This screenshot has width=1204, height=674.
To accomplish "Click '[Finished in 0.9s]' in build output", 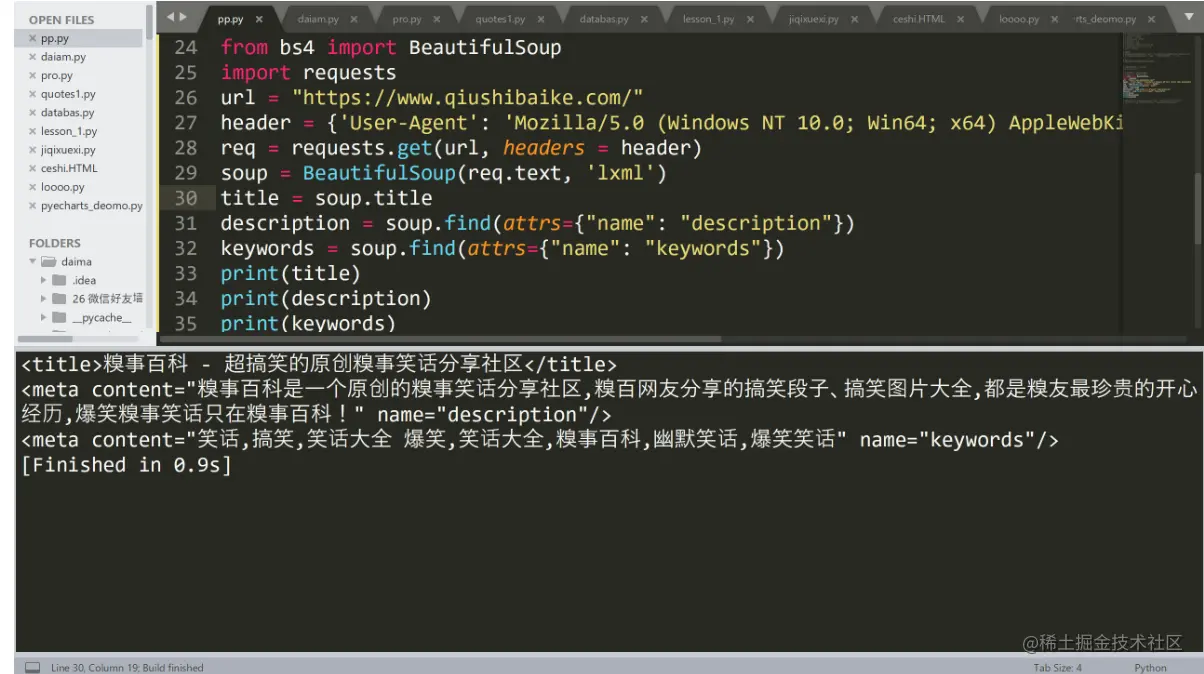I will 126,465.
